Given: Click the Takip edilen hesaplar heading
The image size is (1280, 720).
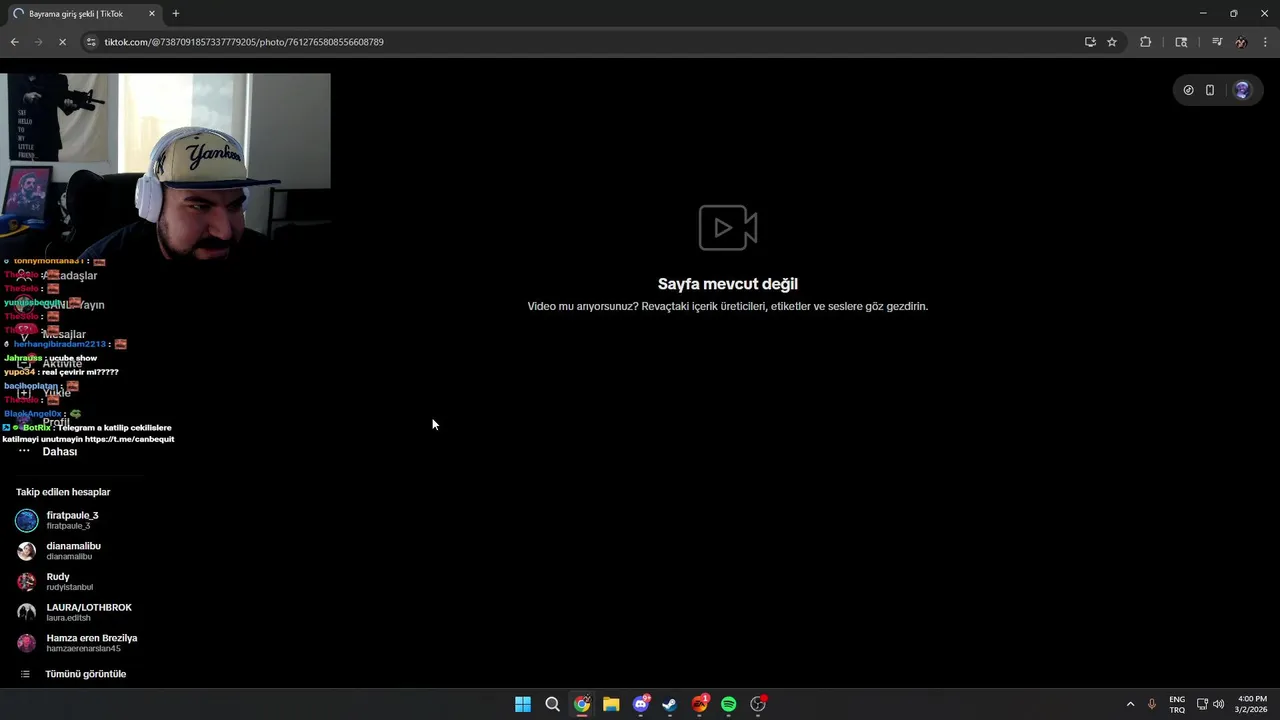Looking at the screenshot, I should click(63, 492).
